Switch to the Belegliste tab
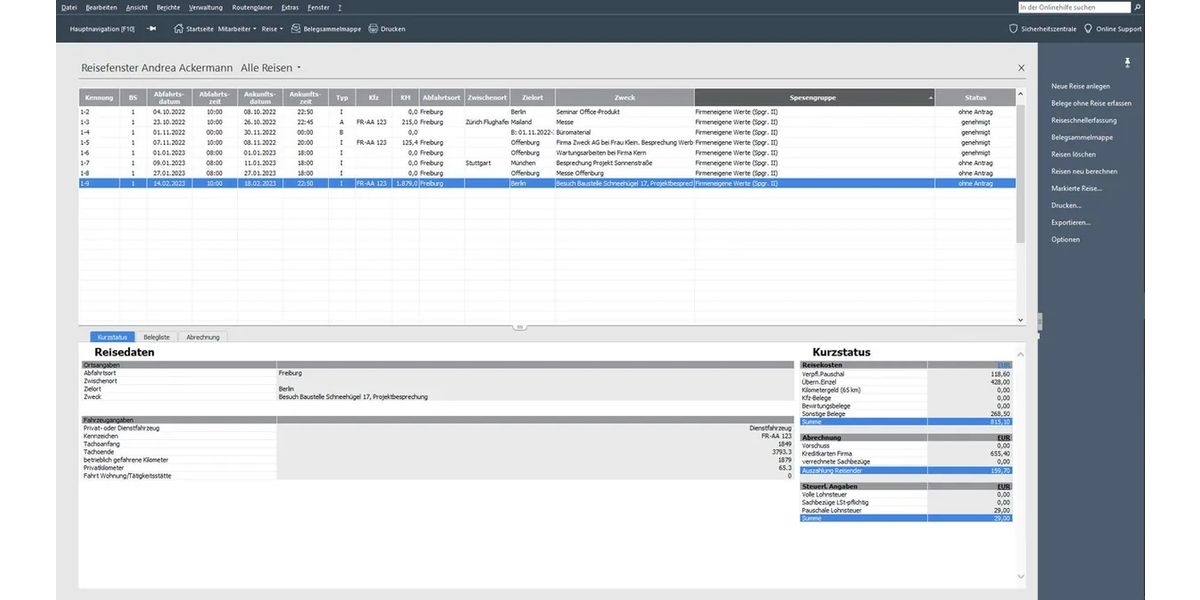This screenshot has height=600, width=1200. [156, 337]
